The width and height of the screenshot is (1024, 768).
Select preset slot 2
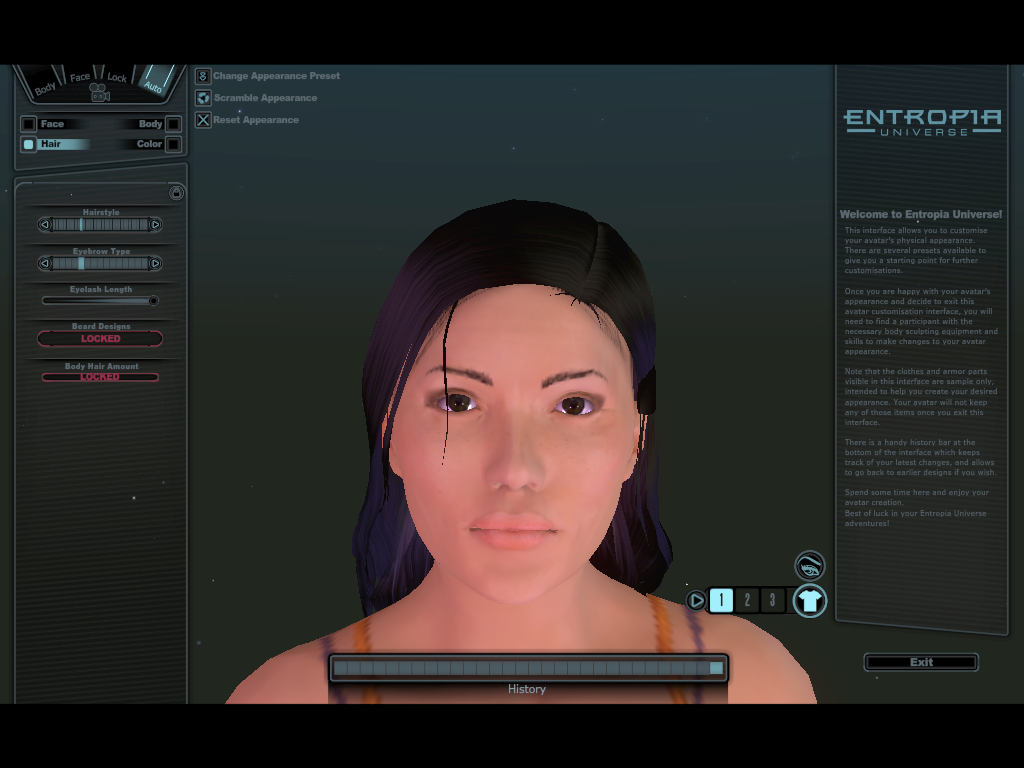[747, 600]
